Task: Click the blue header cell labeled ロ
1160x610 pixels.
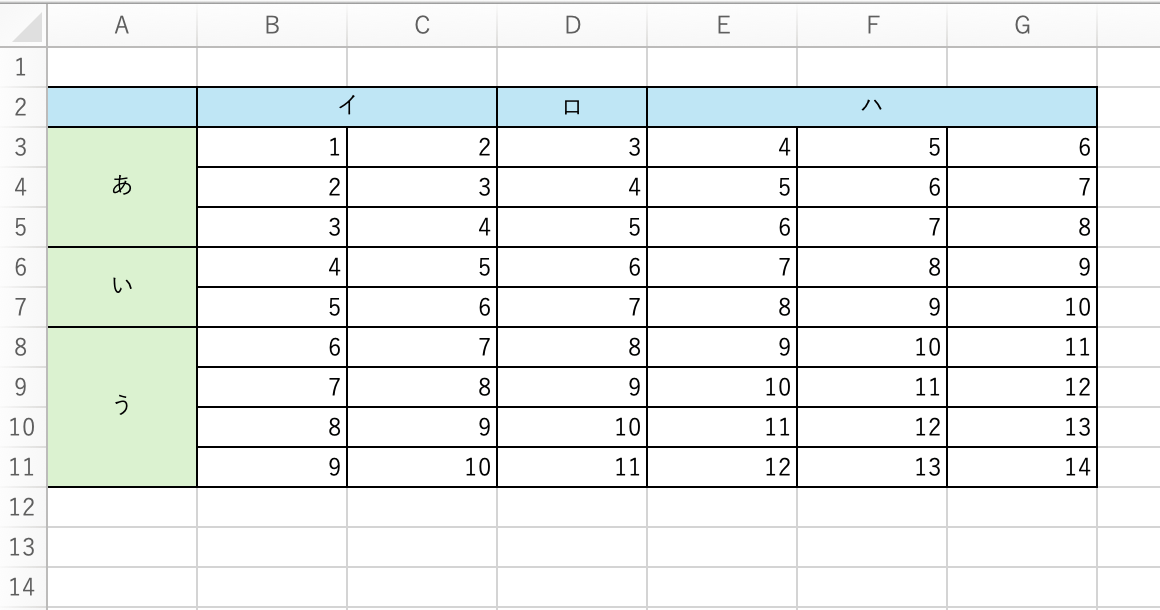Action: click(x=572, y=107)
